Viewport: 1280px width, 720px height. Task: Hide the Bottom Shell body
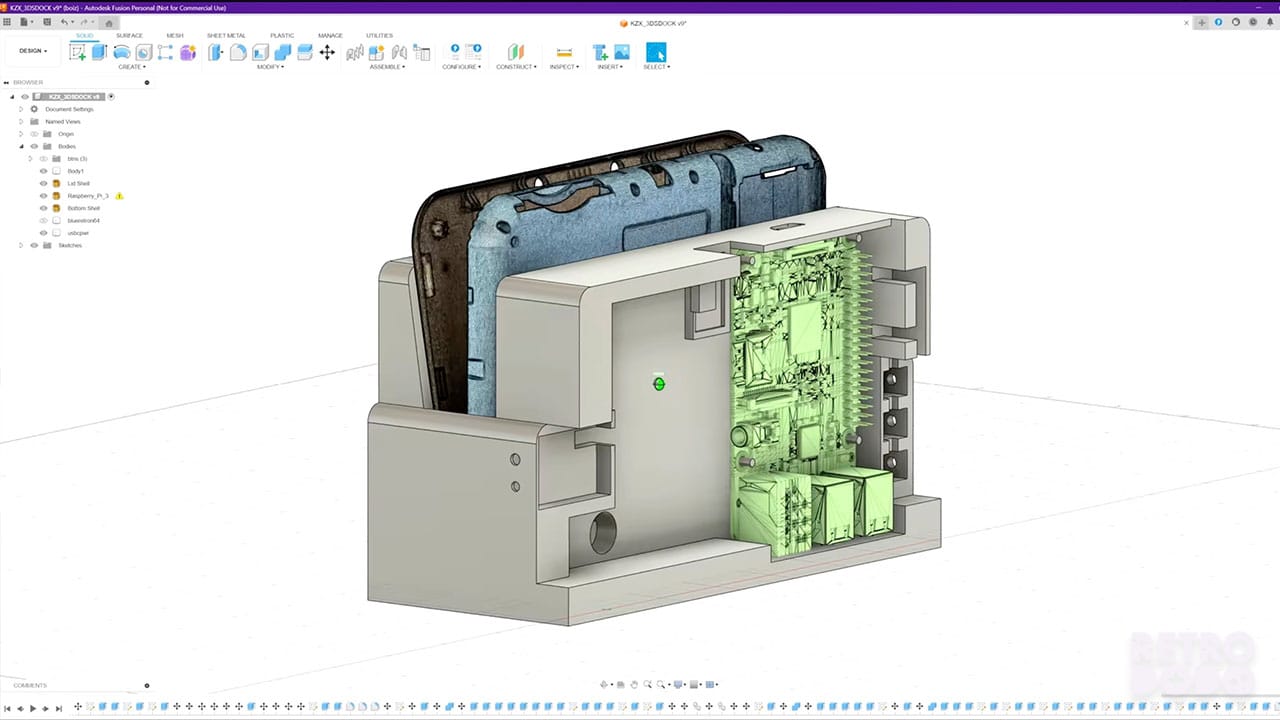[x=43, y=208]
